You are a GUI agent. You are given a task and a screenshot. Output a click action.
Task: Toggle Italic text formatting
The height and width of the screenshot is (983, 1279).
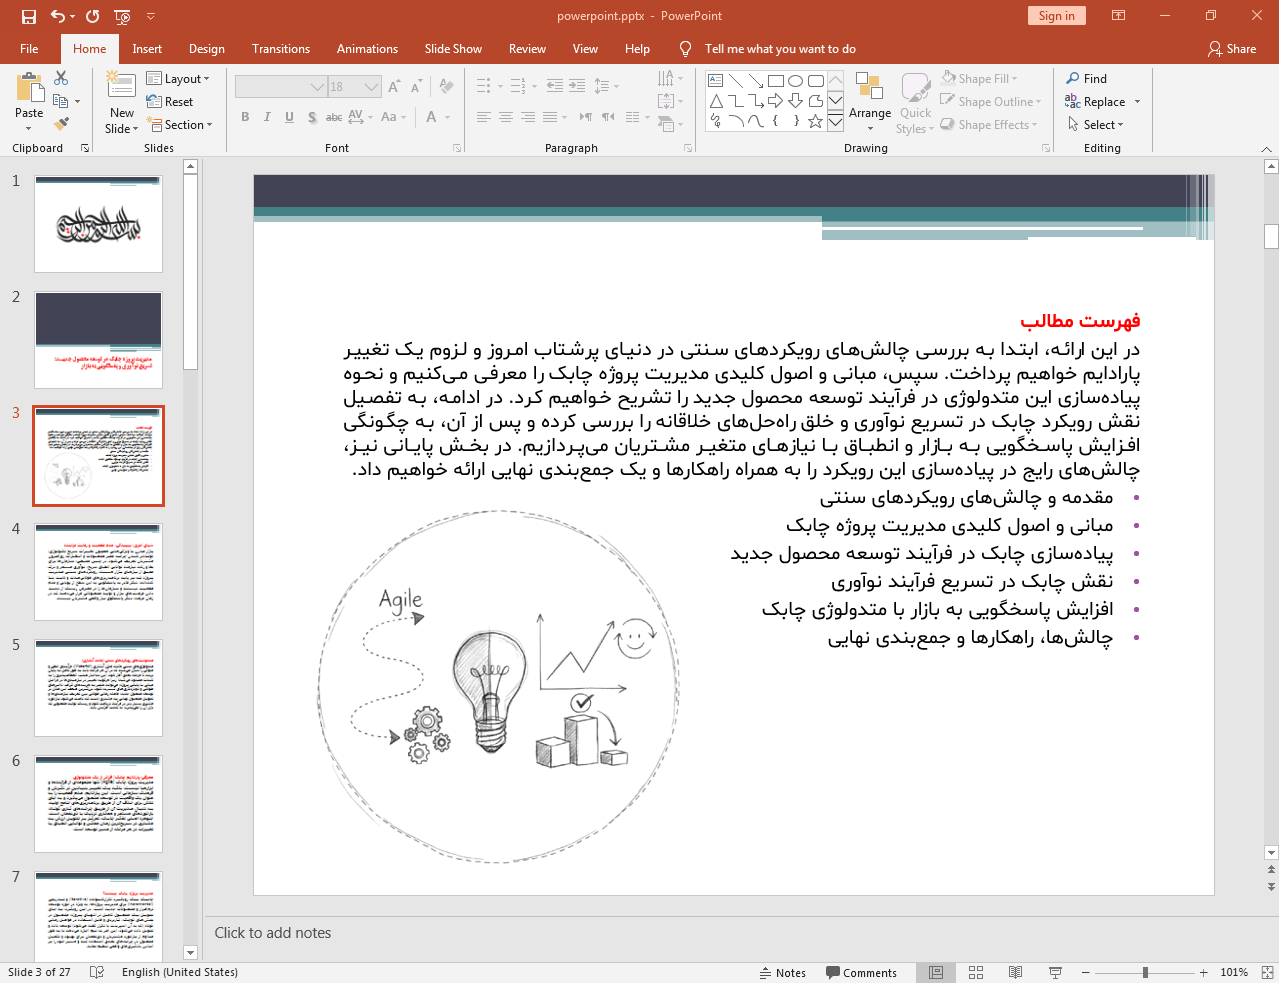click(x=267, y=117)
